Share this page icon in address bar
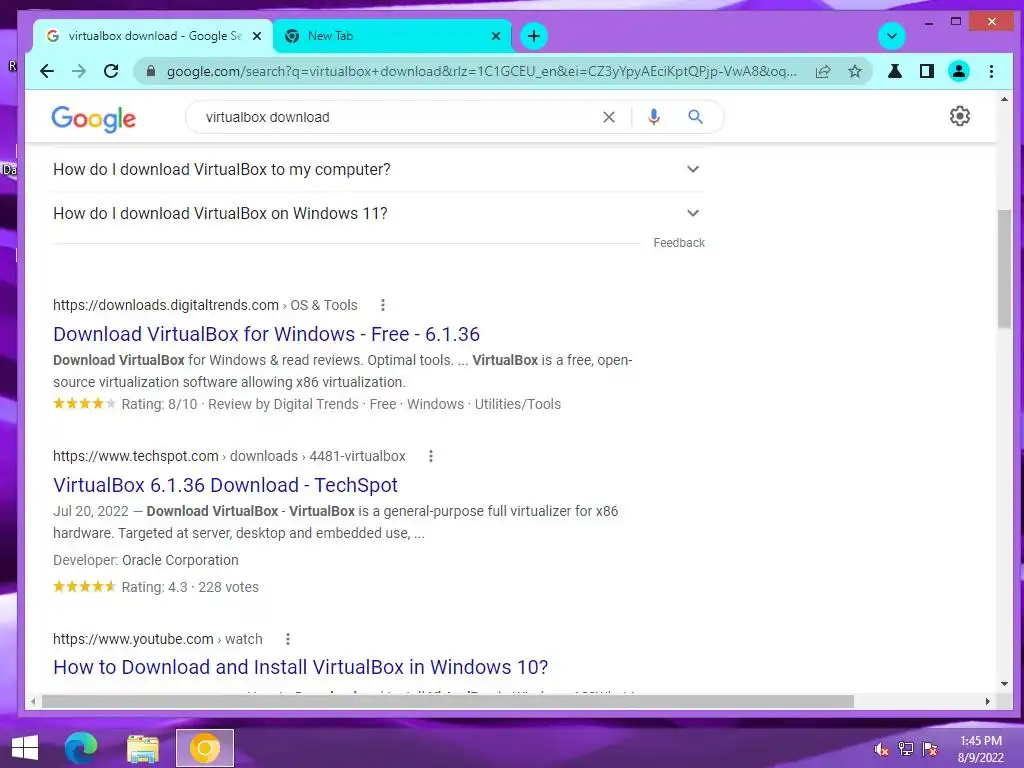1024x768 pixels. pos(823,72)
